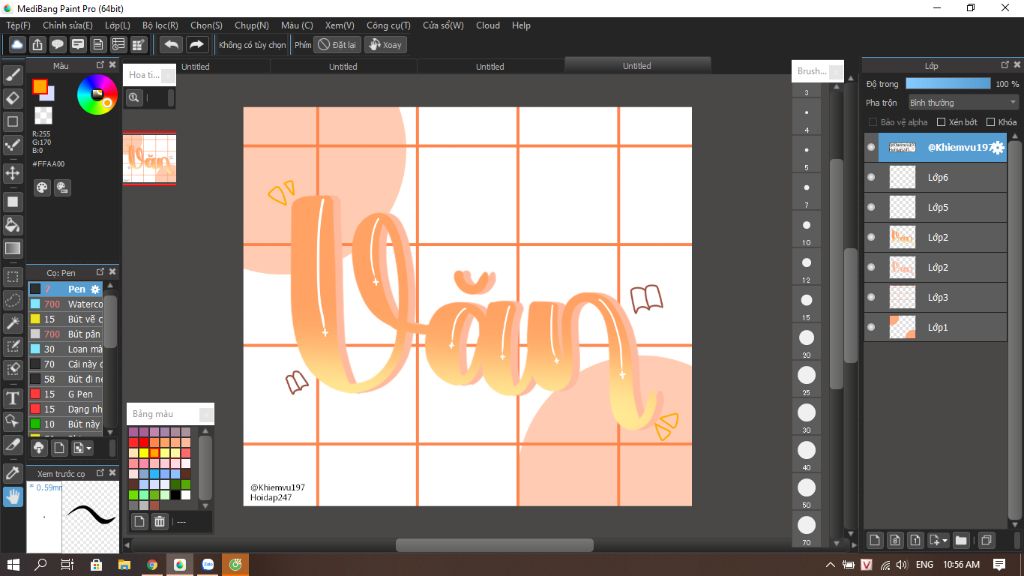The height and width of the screenshot is (576, 1024).
Task: Hide the Lớp6 layer
Action: [871, 177]
